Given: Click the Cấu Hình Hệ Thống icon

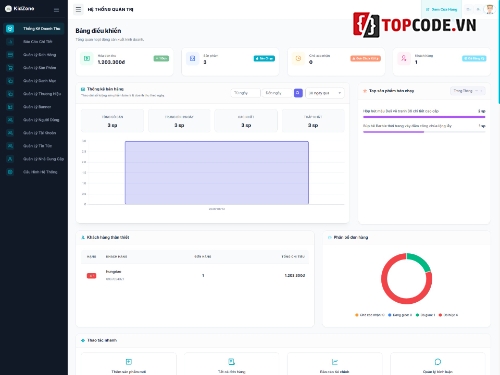Looking at the screenshot, I should tap(10, 172).
